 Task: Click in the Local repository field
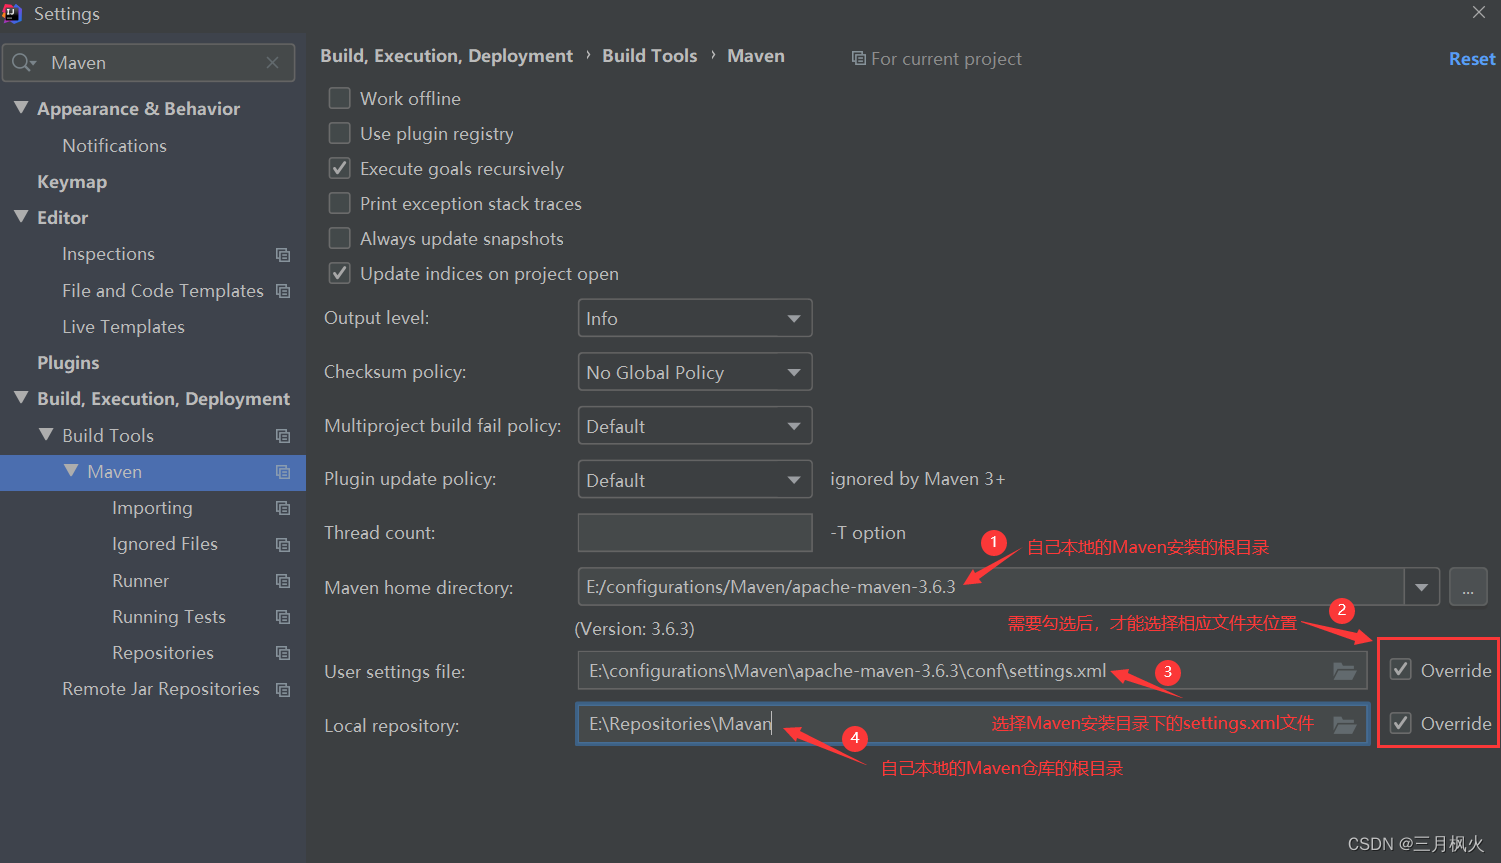[x=972, y=724]
